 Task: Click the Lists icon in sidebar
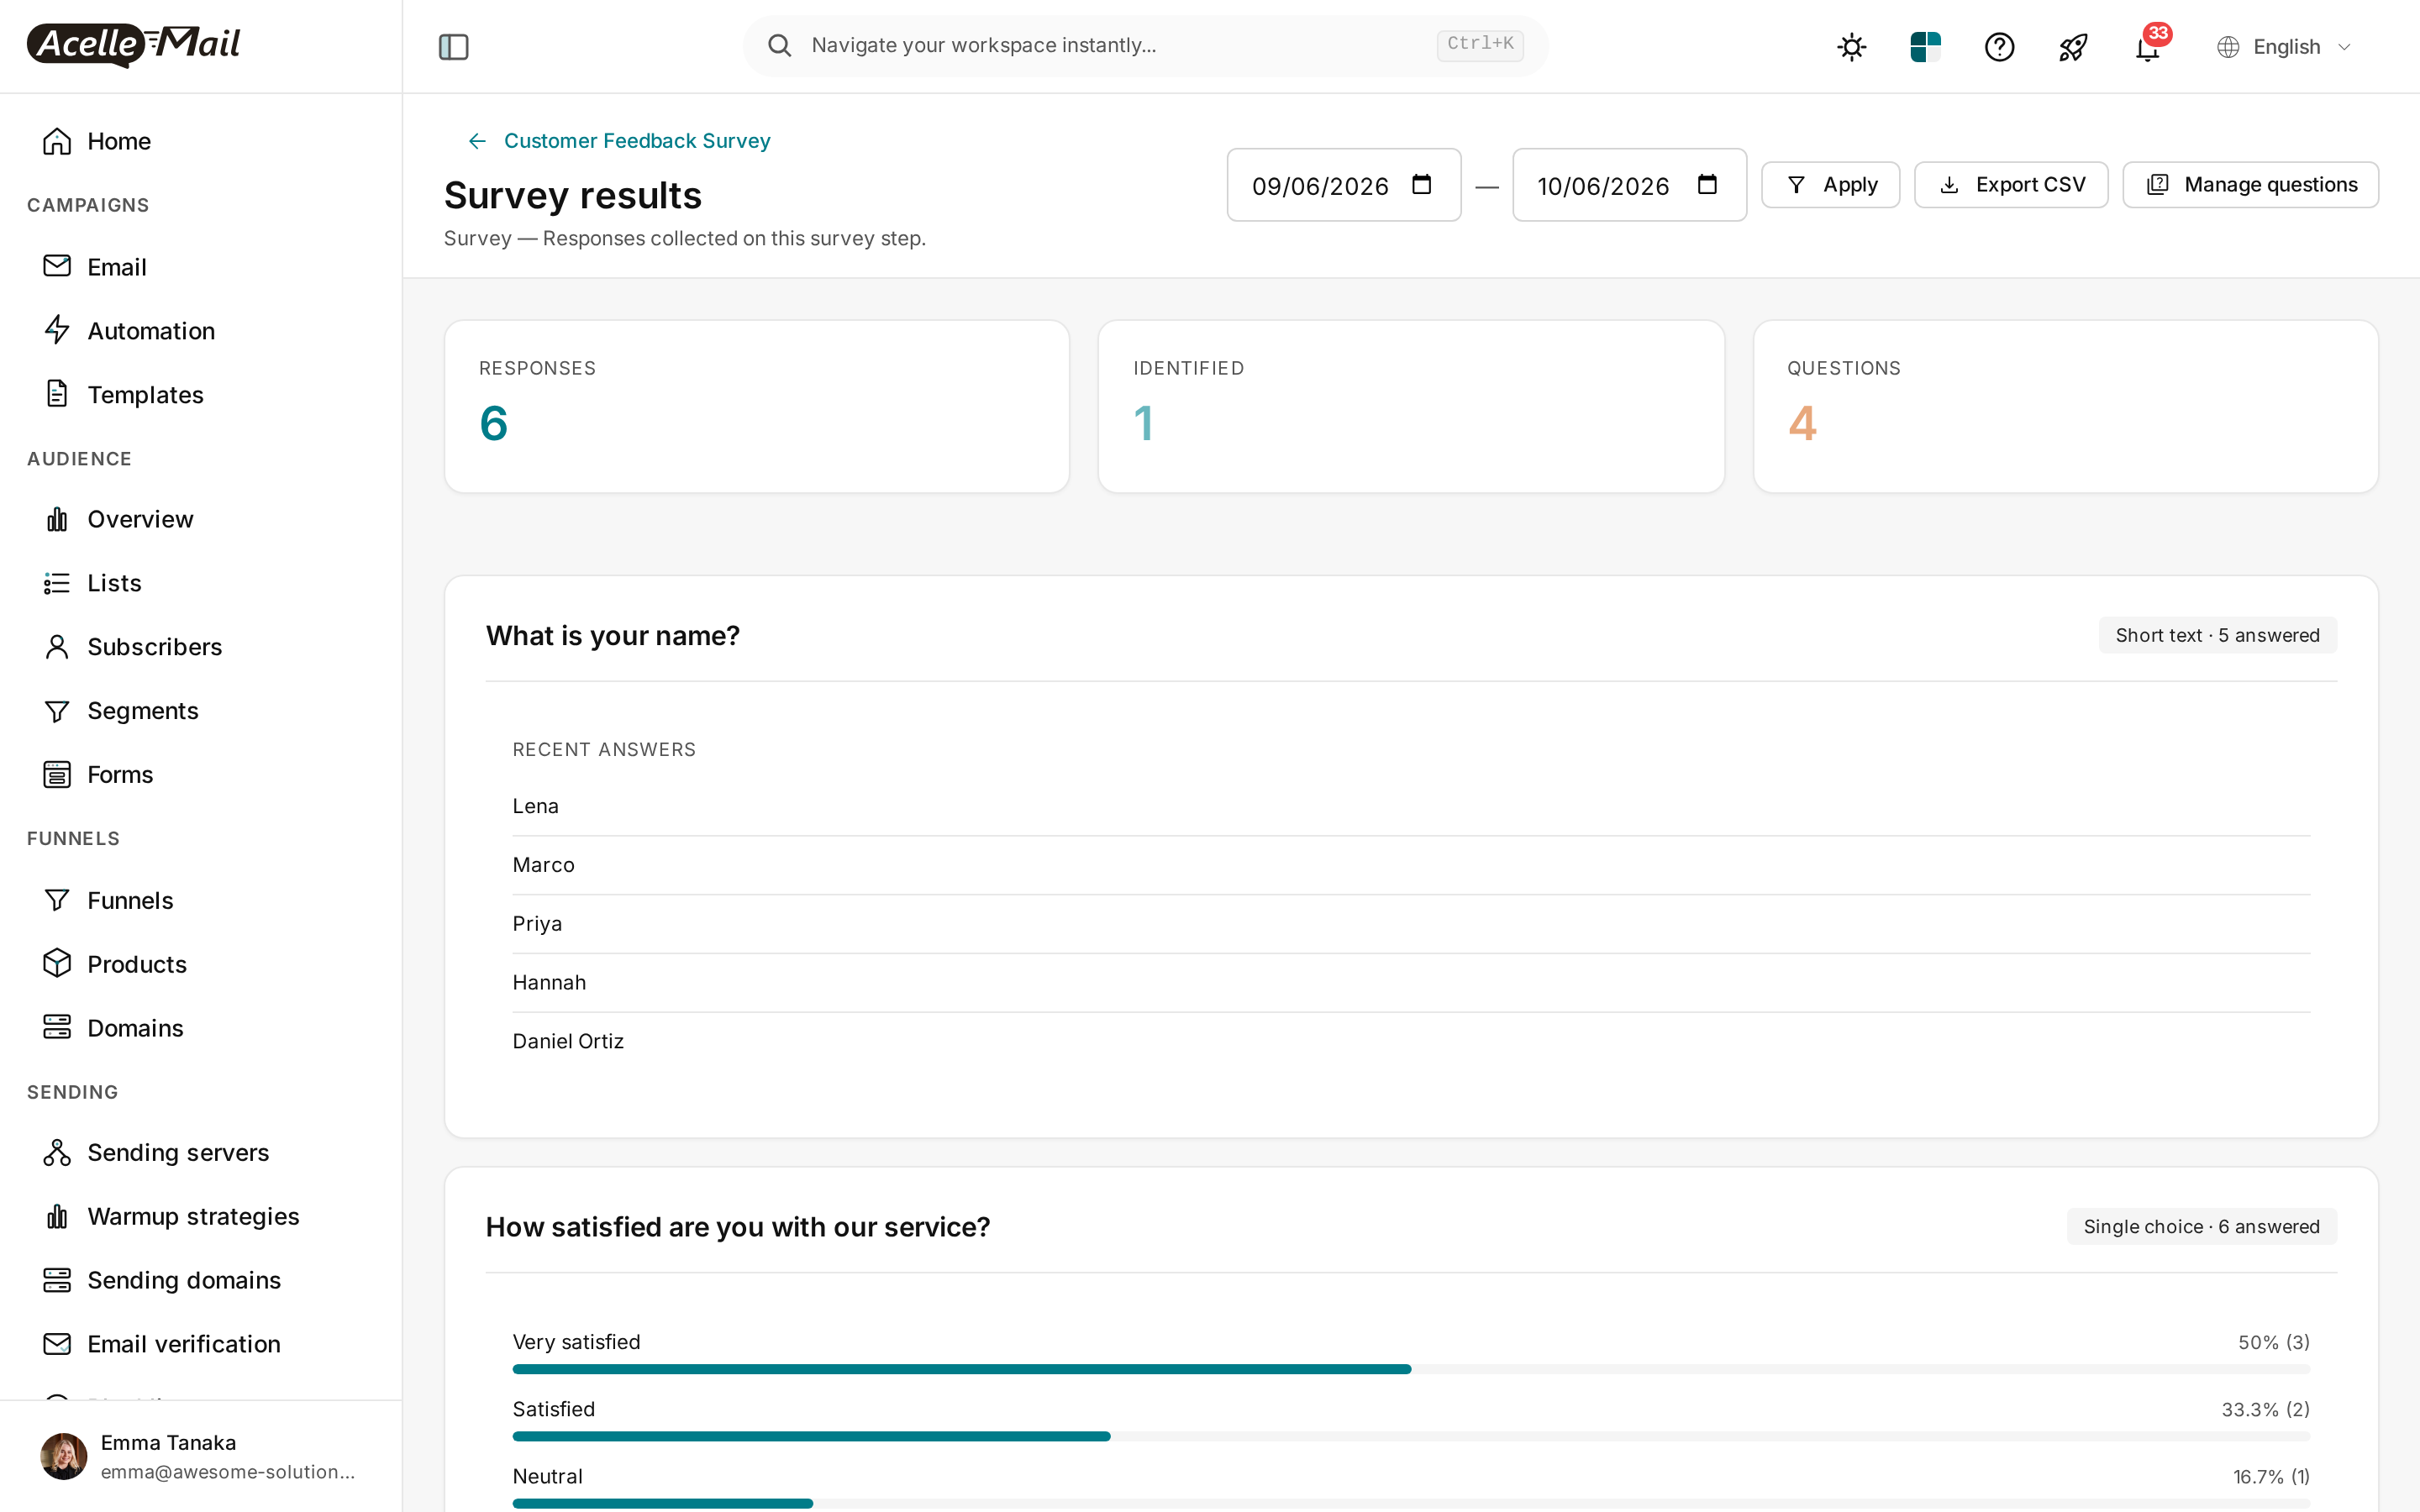click(57, 583)
